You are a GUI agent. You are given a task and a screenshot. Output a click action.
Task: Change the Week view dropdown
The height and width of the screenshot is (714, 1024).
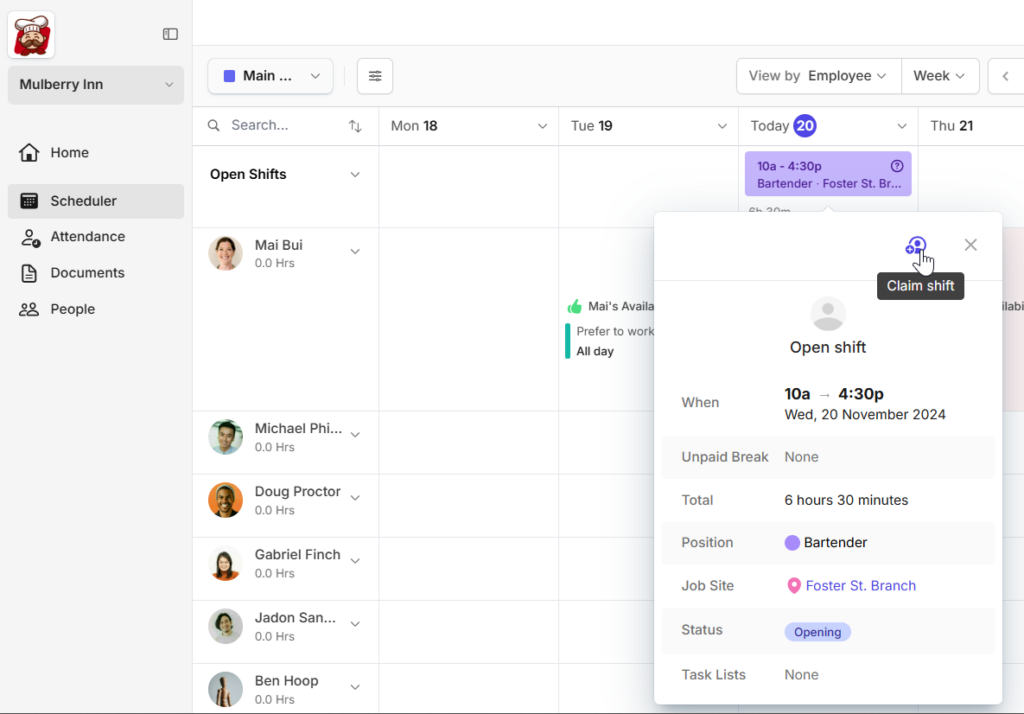click(939, 76)
